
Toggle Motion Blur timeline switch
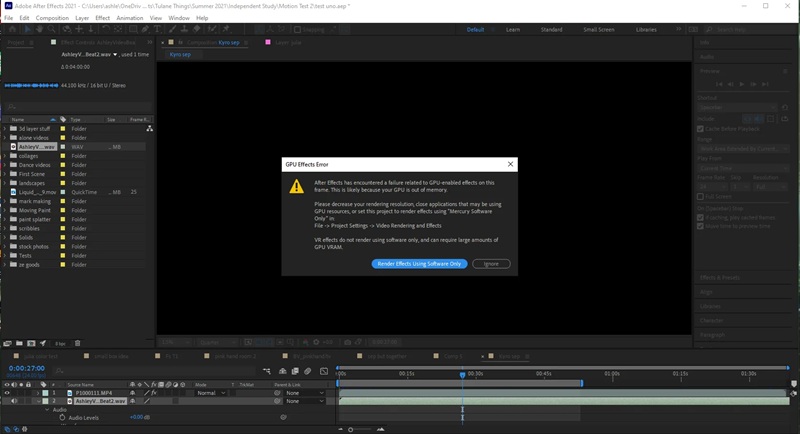pyautogui.click(x=307, y=371)
